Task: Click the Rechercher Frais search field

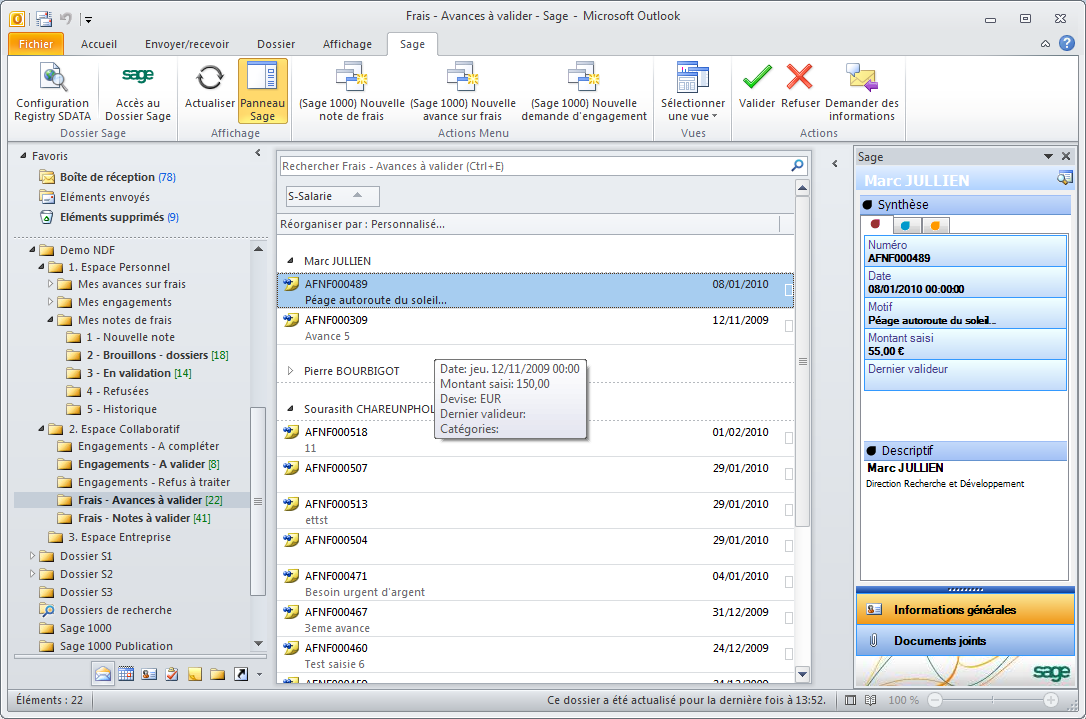Action: pos(535,166)
